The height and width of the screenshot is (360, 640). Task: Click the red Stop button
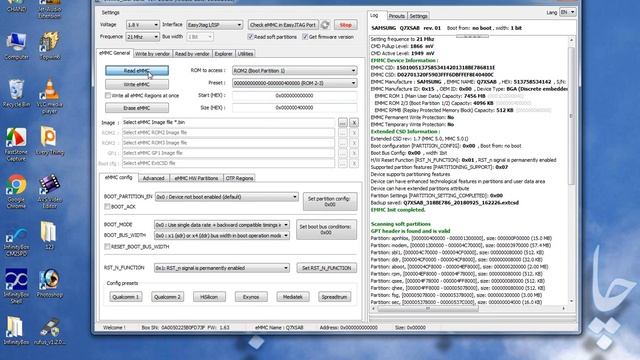pos(345,25)
